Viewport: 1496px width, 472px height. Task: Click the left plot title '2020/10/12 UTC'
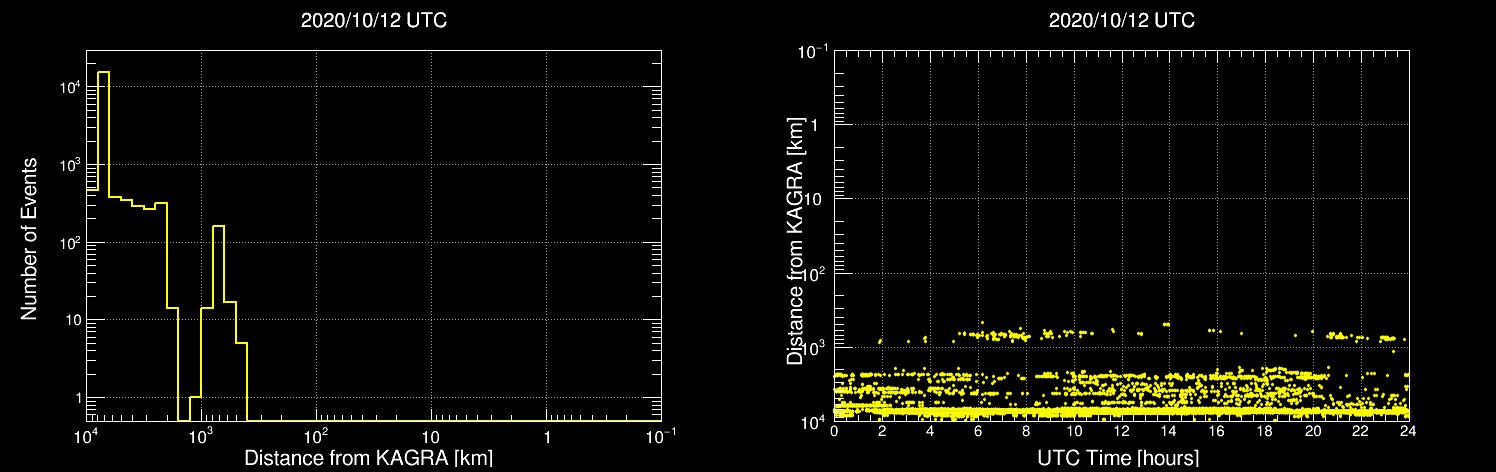click(373, 21)
